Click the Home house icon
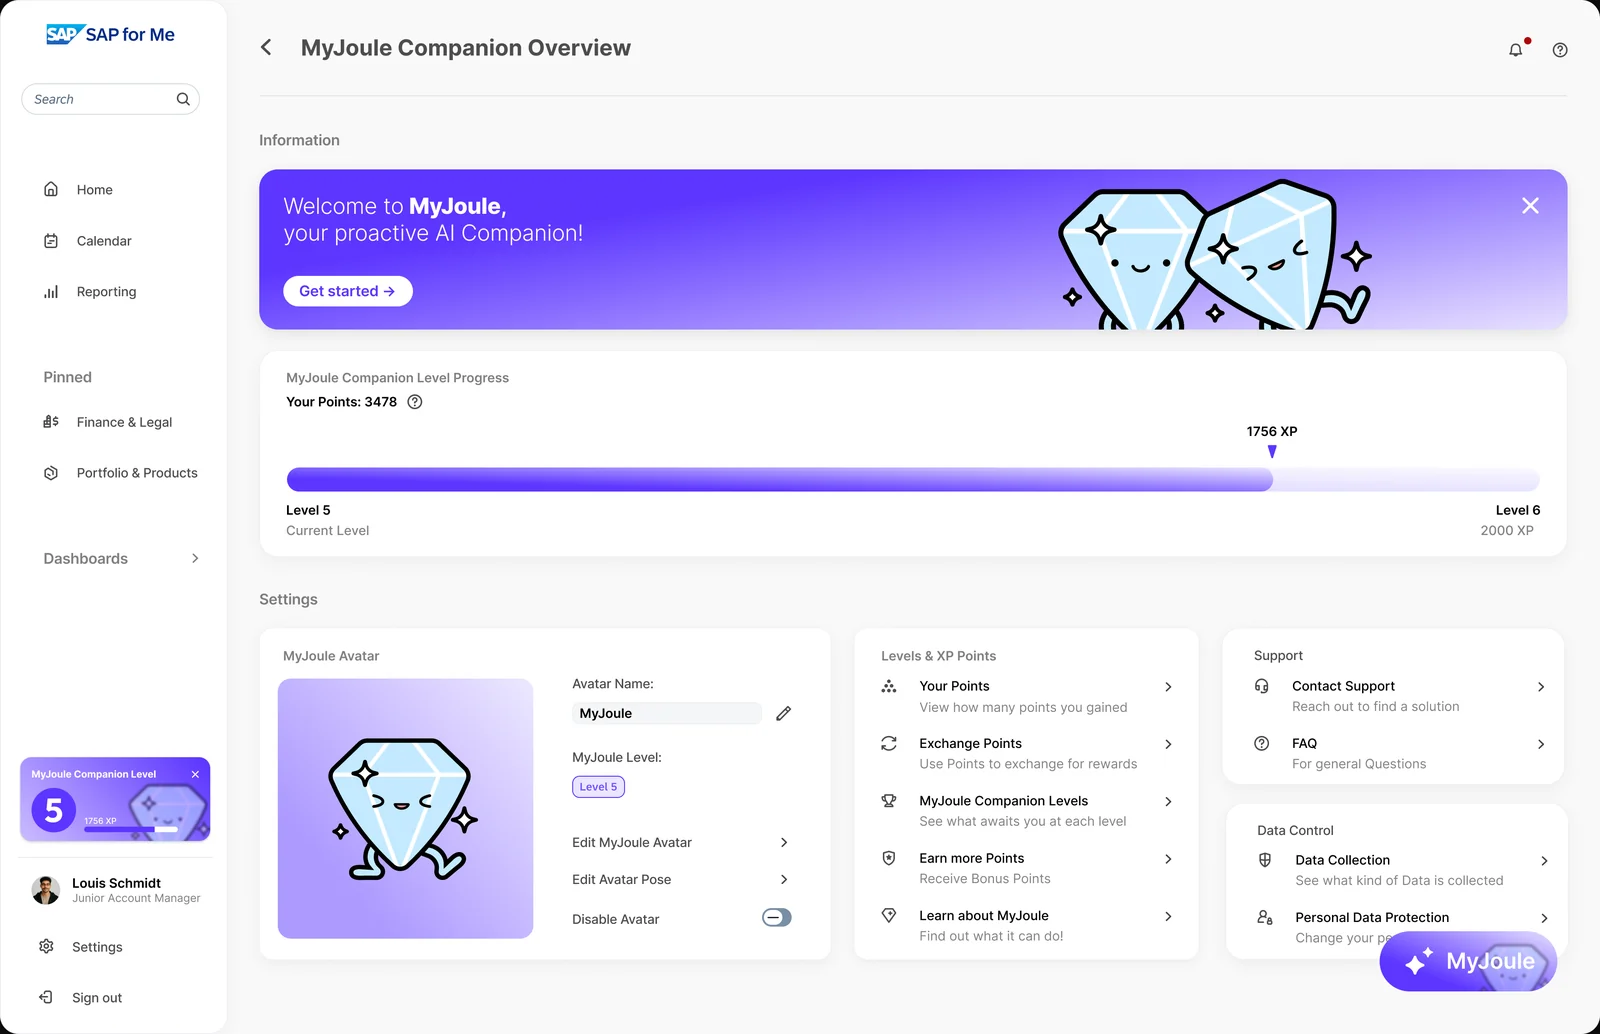Viewport: 1600px width, 1034px height. pos(51,189)
